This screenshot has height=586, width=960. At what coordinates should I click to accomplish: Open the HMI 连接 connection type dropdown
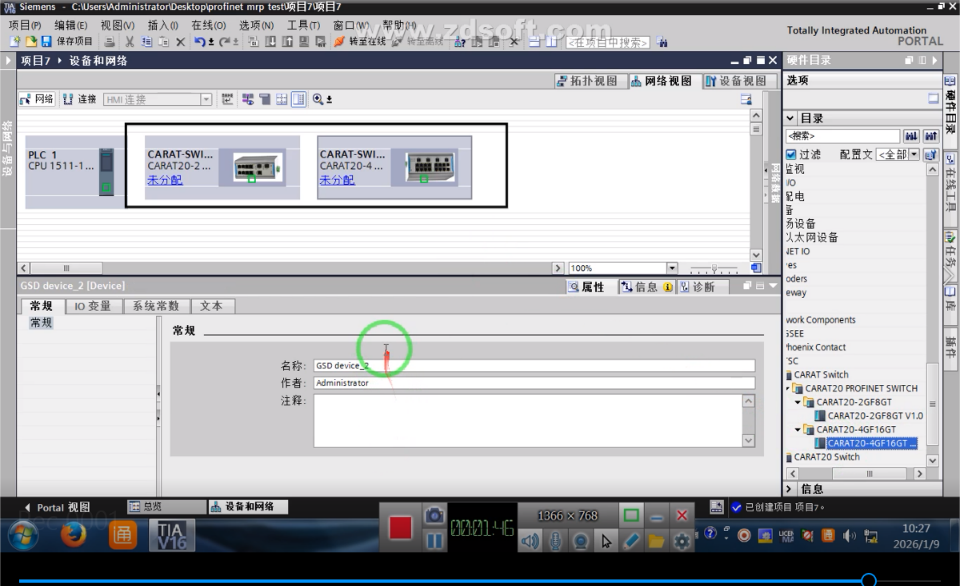tap(206, 99)
